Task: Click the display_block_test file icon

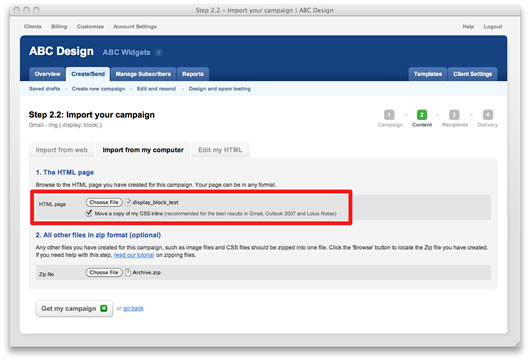Action: (x=128, y=202)
